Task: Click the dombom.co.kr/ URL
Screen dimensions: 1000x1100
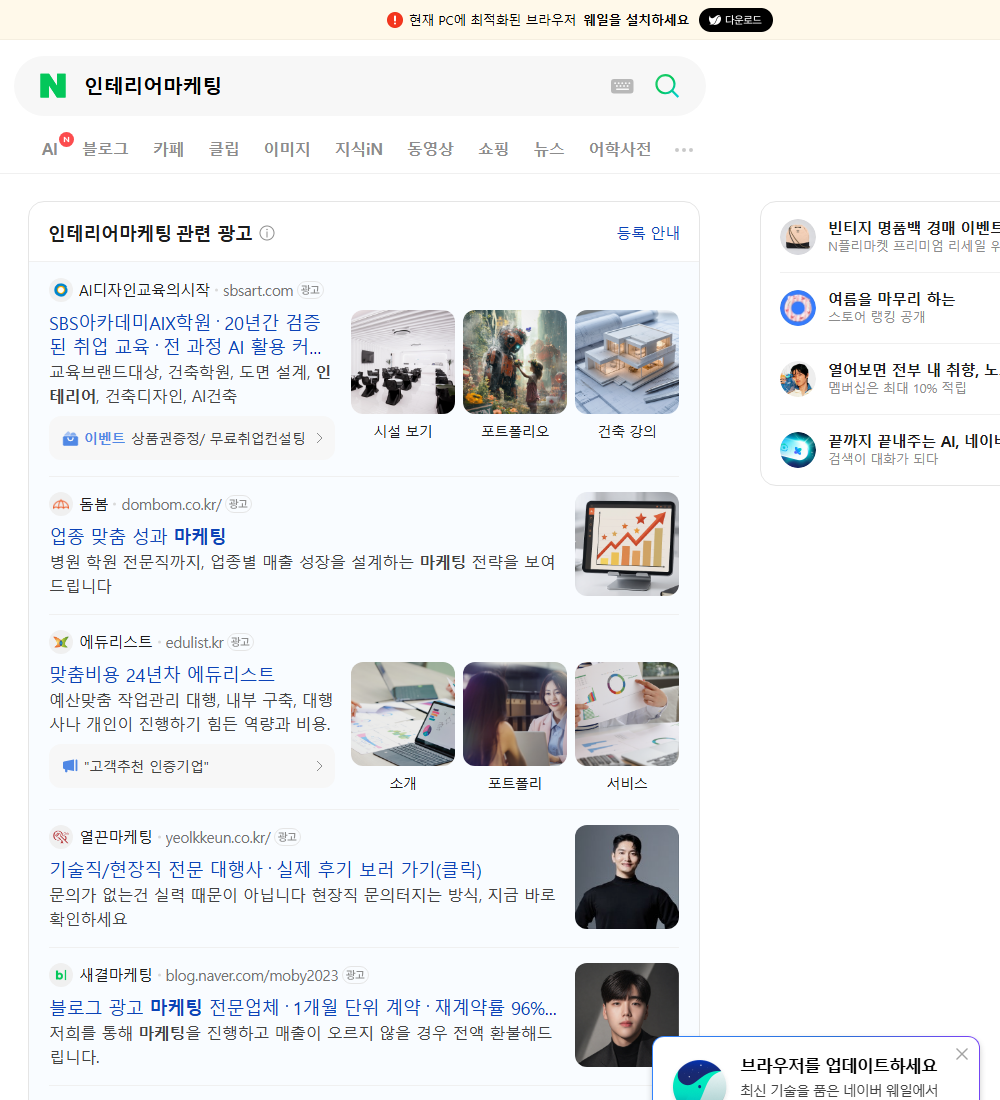Action: 171,504
